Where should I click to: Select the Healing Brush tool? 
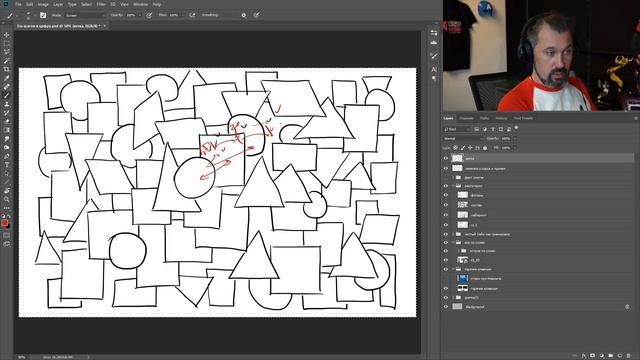pyautogui.click(x=7, y=87)
